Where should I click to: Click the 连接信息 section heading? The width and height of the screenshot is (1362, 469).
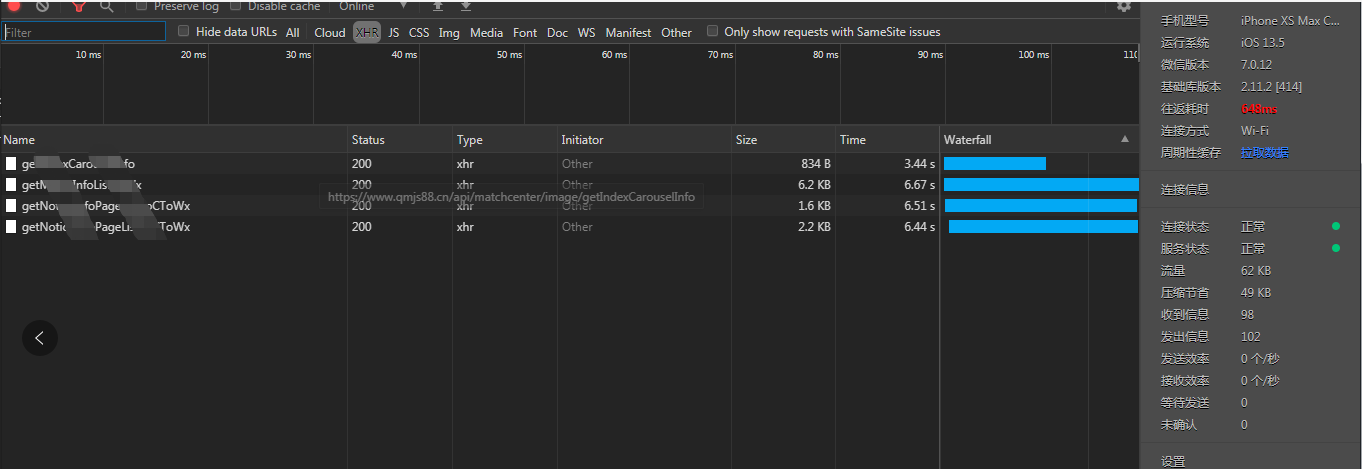pos(1185,189)
